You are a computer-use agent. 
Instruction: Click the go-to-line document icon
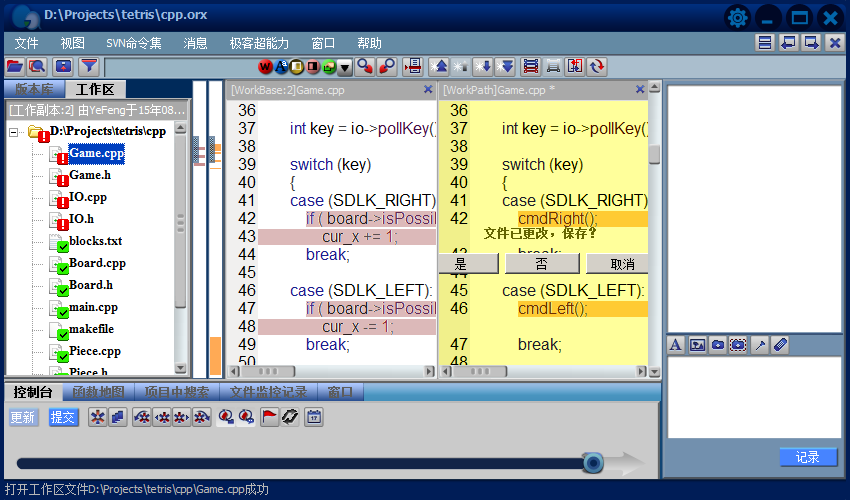point(413,67)
